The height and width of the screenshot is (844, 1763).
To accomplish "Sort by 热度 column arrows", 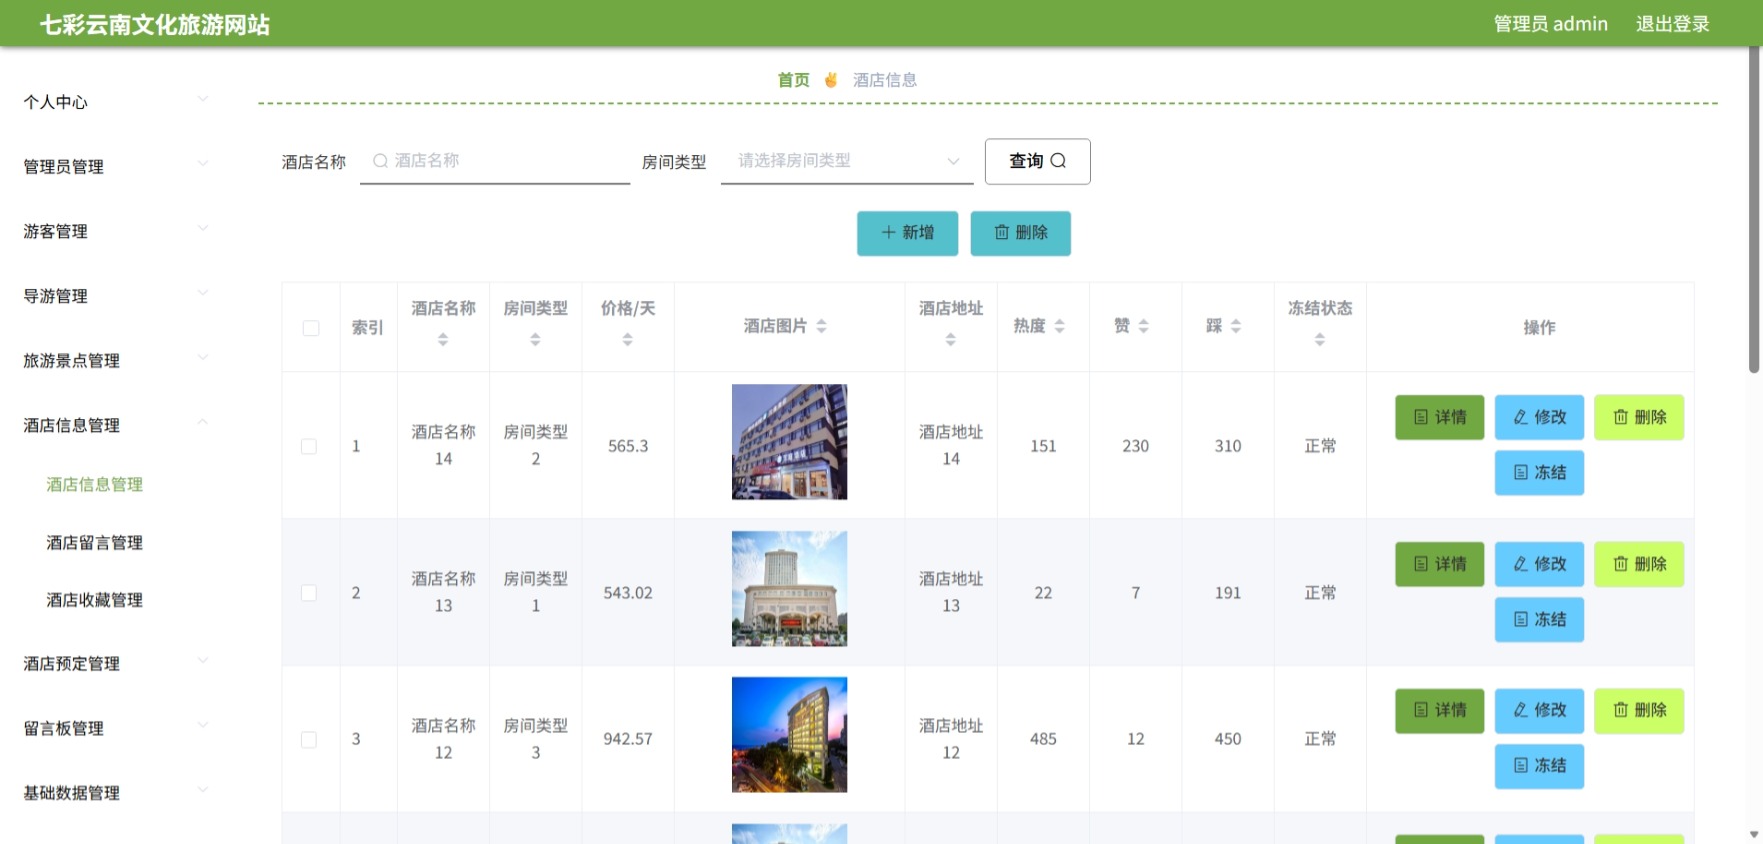I will (x=1059, y=326).
